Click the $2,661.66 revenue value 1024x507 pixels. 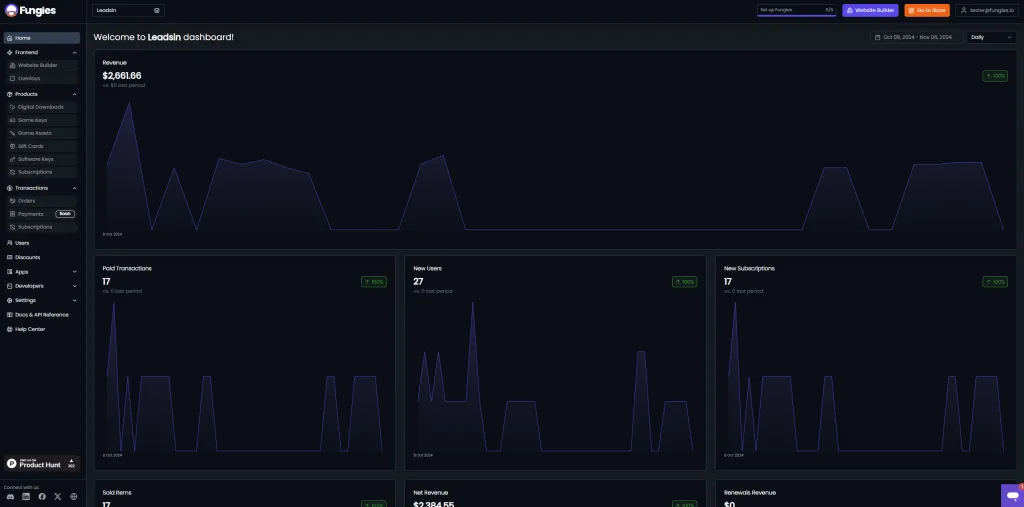[x=121, y=76]
